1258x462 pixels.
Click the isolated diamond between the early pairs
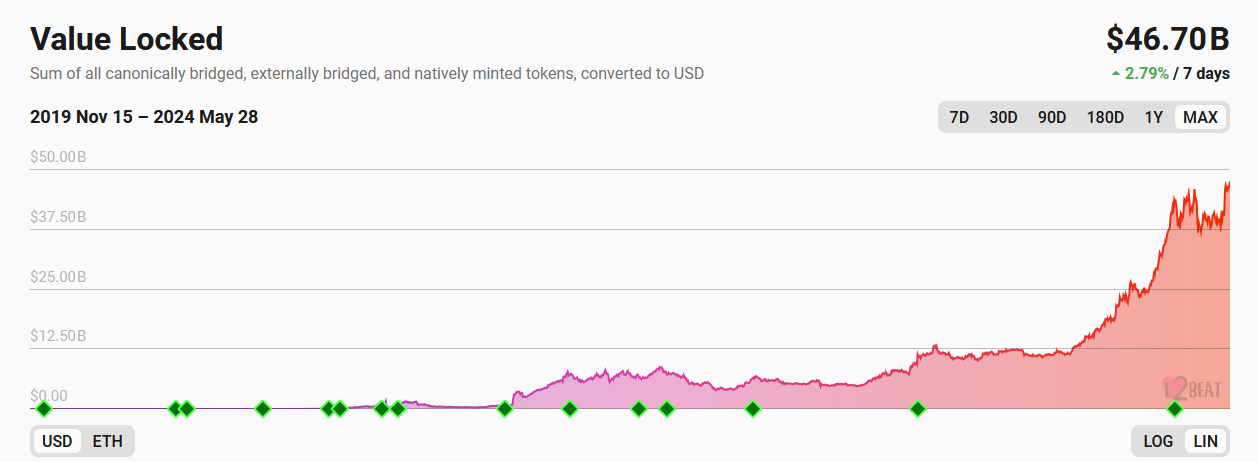tap(263, 408)
